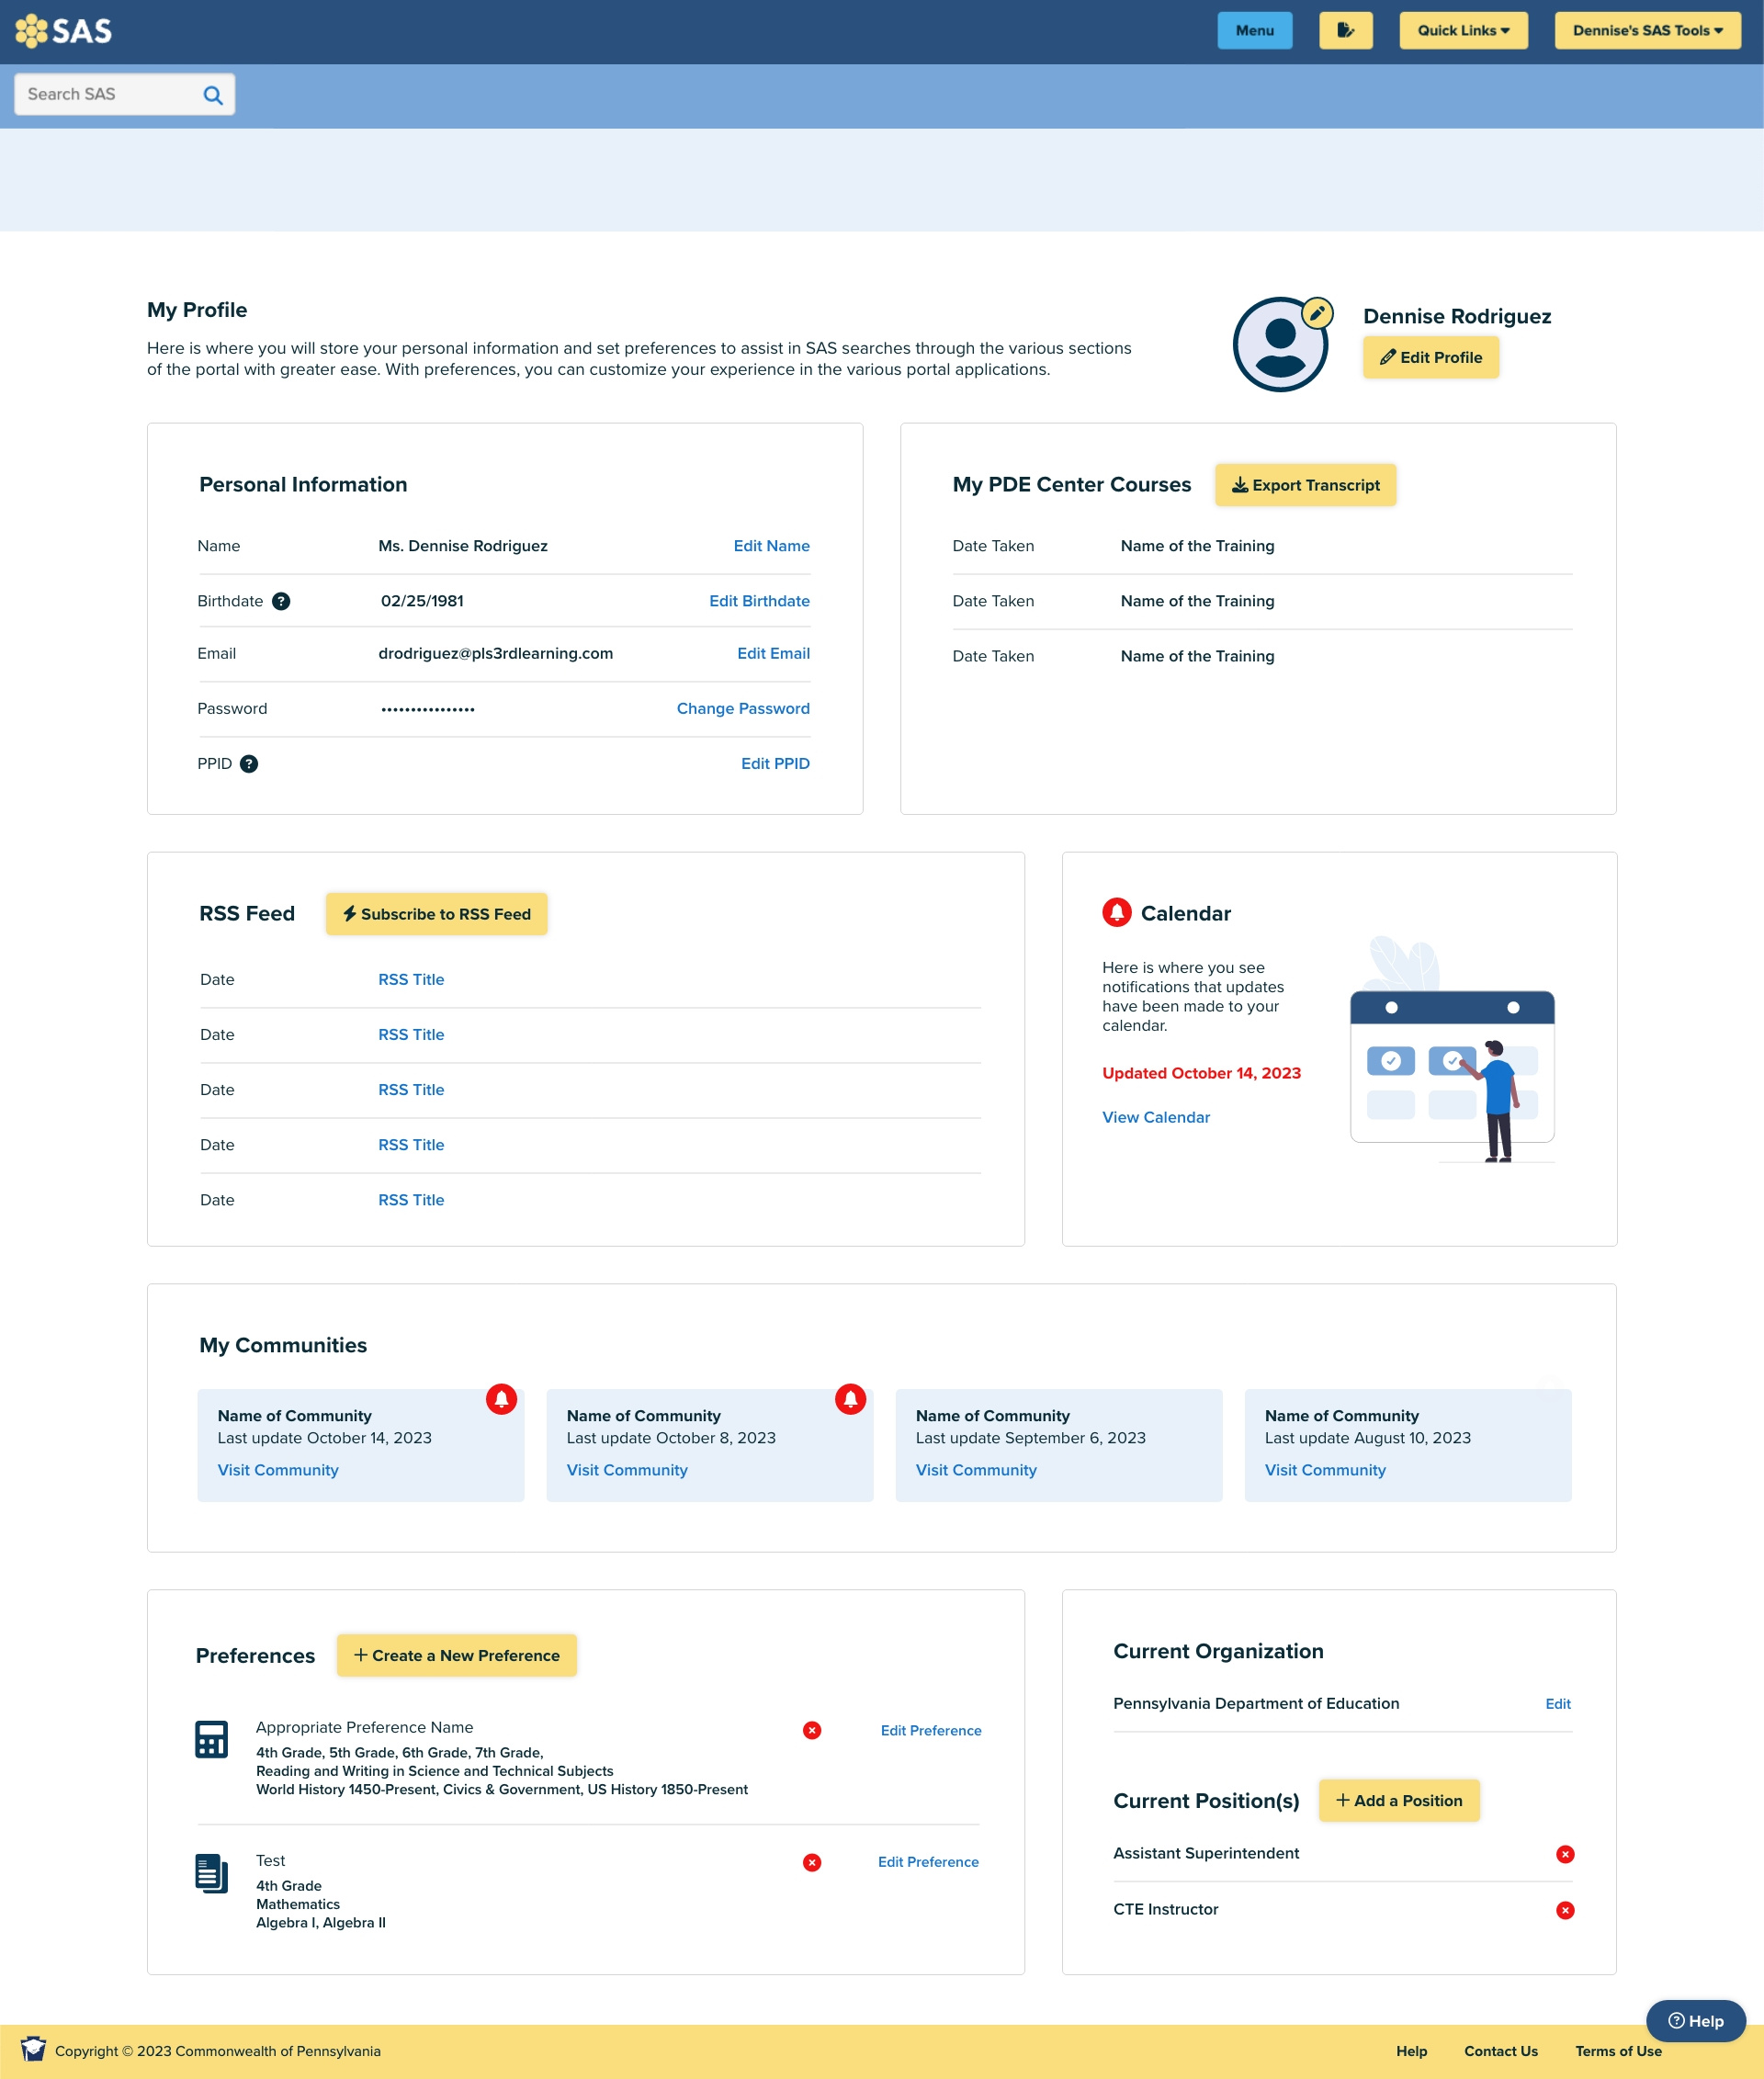The image size is (1764, 2079).
Task: Click the notification bell on the first community card
Action: click(503, 1399)
